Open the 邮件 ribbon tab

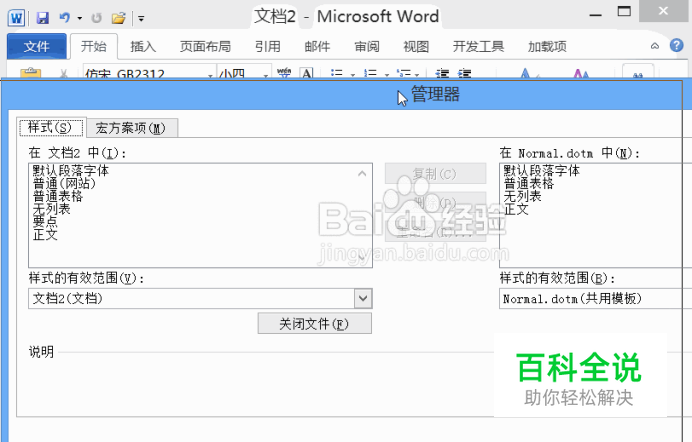click(317, 46)
